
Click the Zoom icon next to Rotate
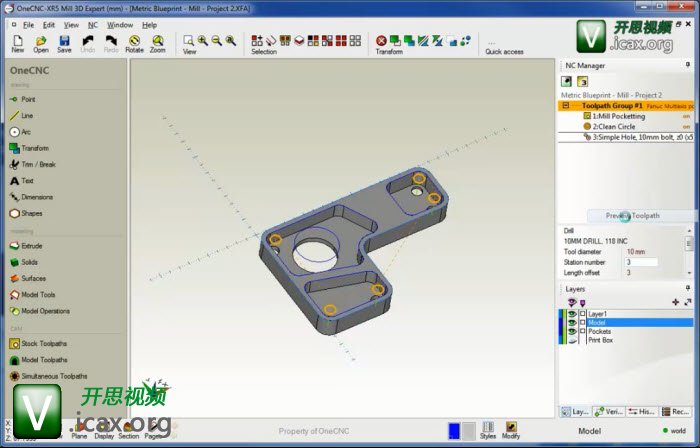coord(158,44)
